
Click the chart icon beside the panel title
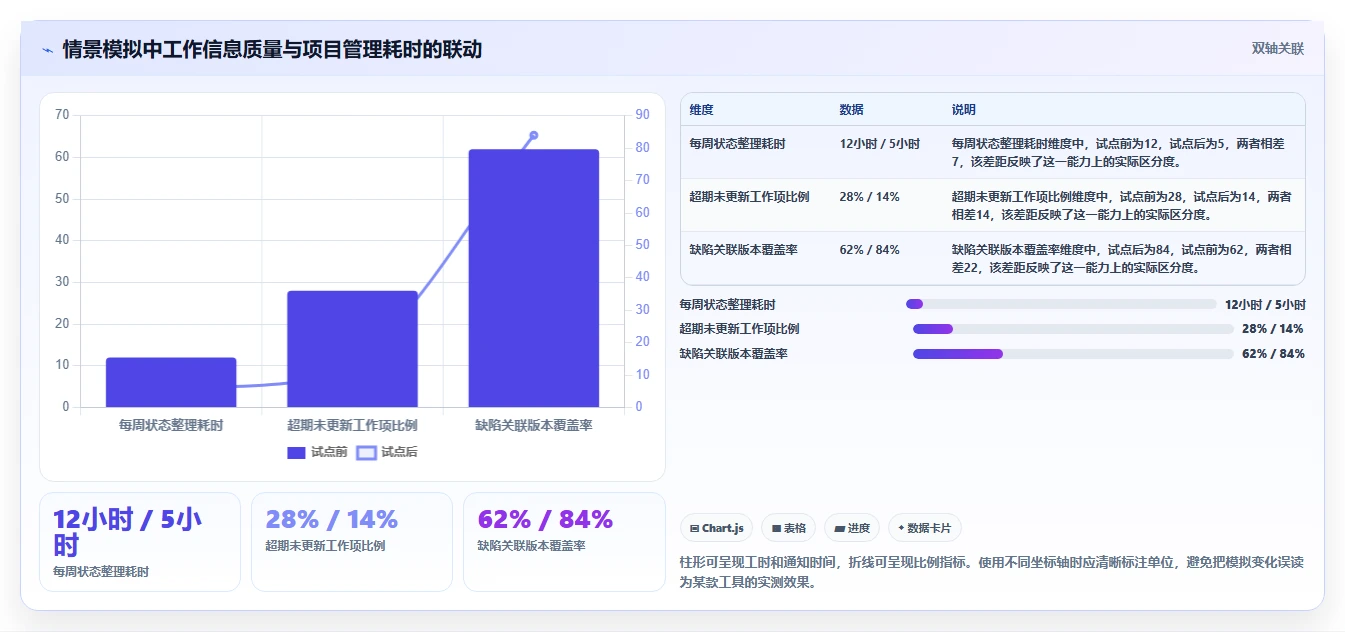tap(47, 50)
